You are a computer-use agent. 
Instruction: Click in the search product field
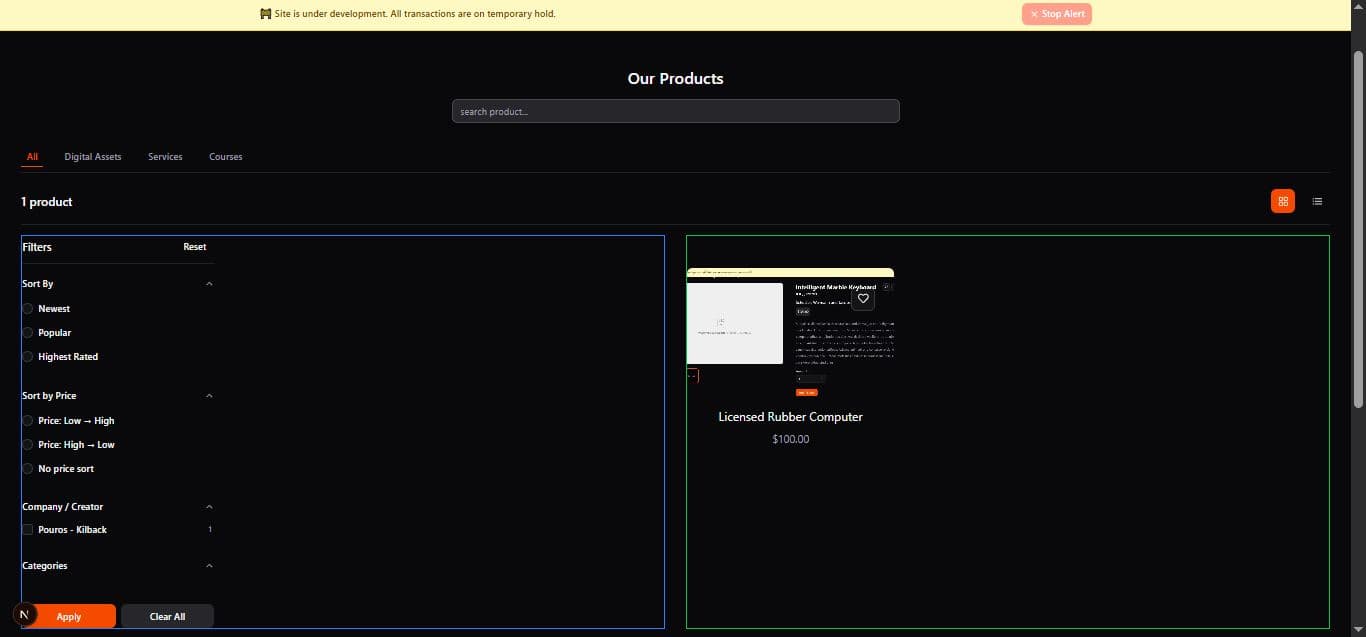tap(675, 111)
